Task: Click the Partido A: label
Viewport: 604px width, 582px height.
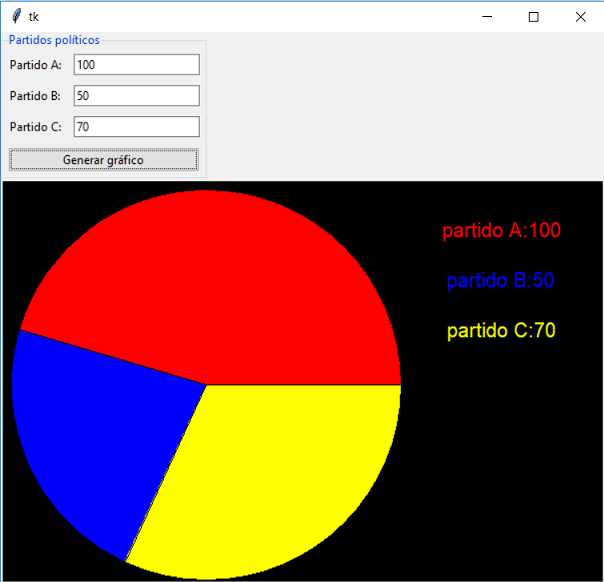Action: coord(35,65)
